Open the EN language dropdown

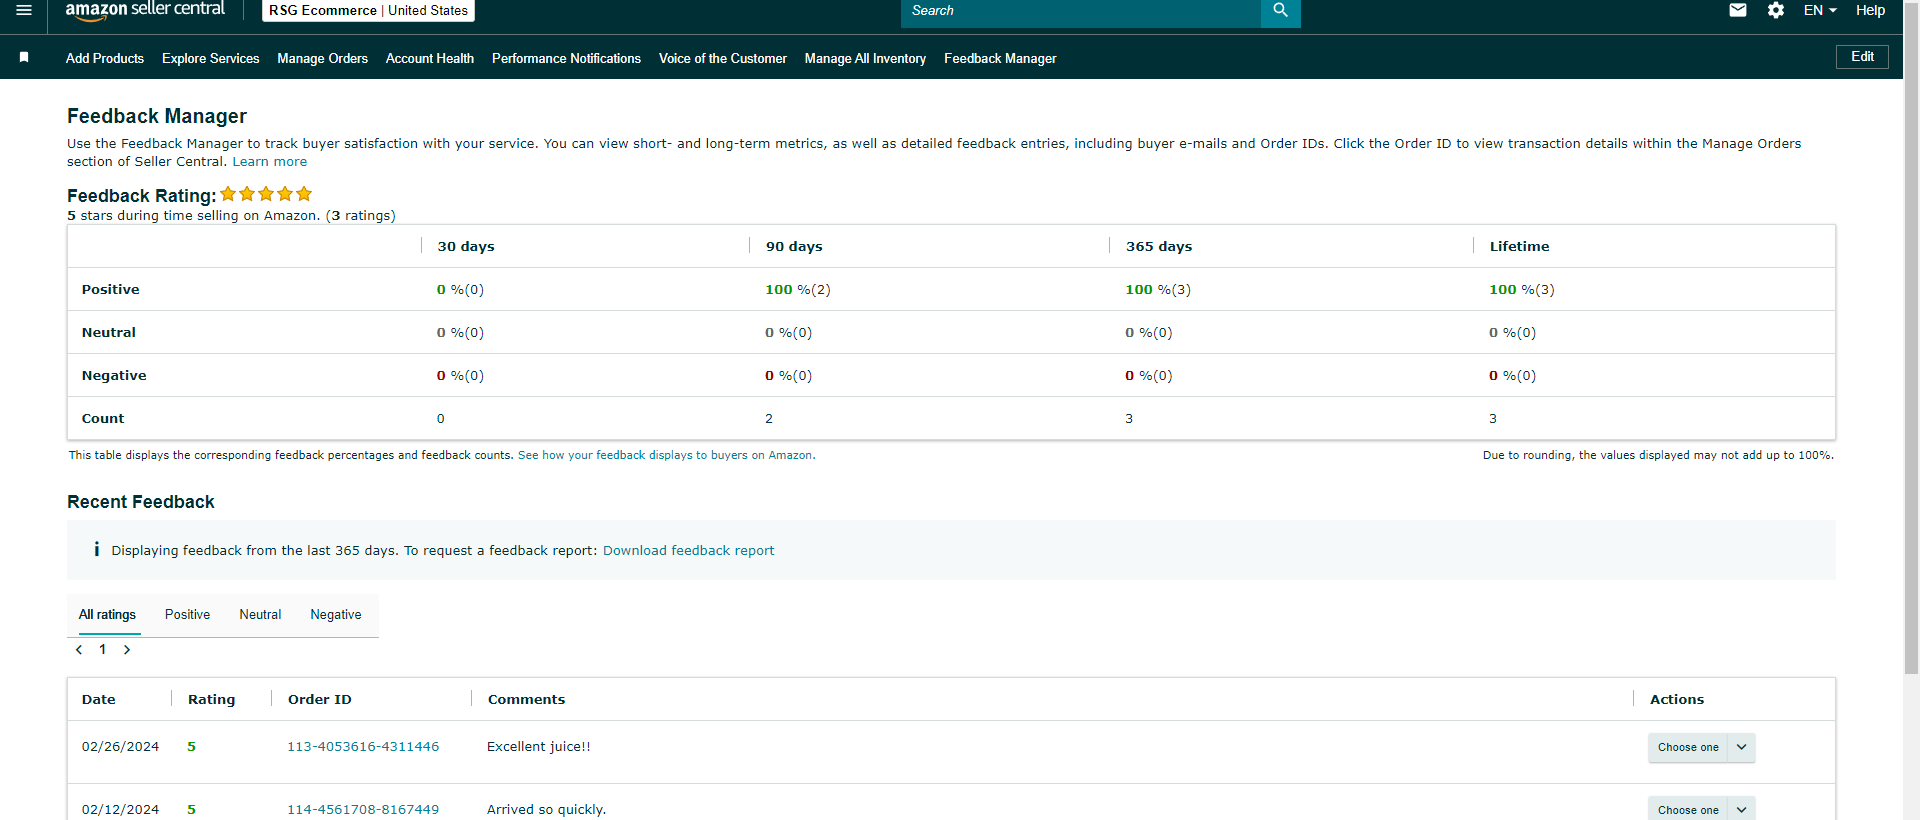pyautogui.click(x=1820, y=10)
